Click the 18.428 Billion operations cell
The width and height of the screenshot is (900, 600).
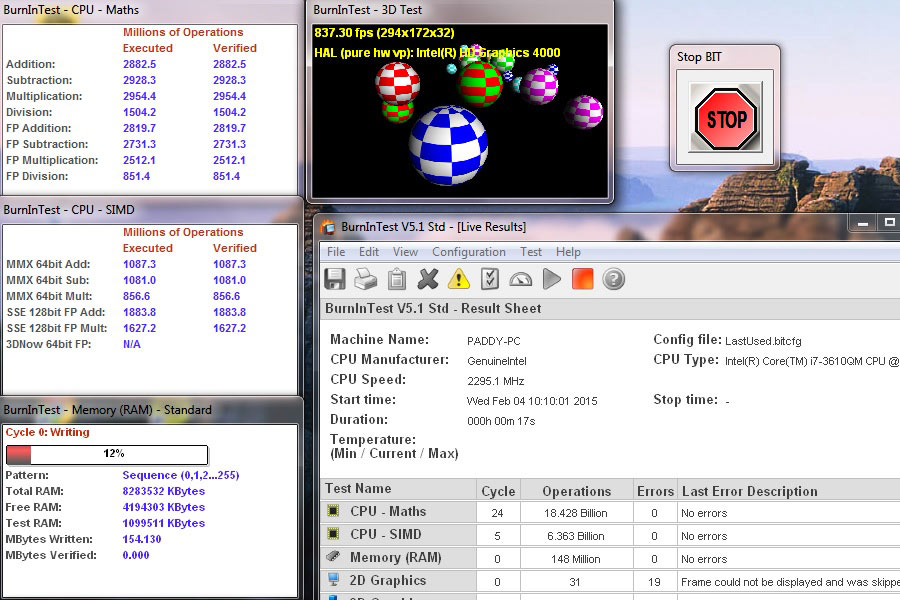coord(575,513)
